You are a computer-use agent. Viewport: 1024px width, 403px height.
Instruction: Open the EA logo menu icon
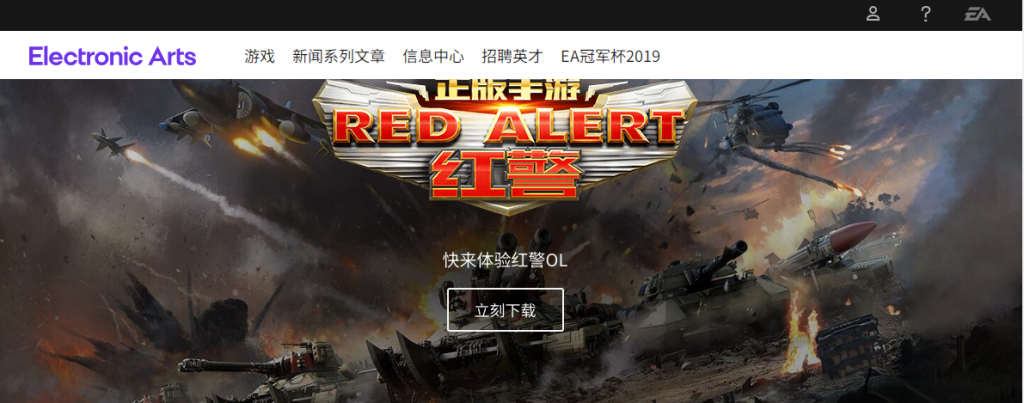tap(977, 14)
